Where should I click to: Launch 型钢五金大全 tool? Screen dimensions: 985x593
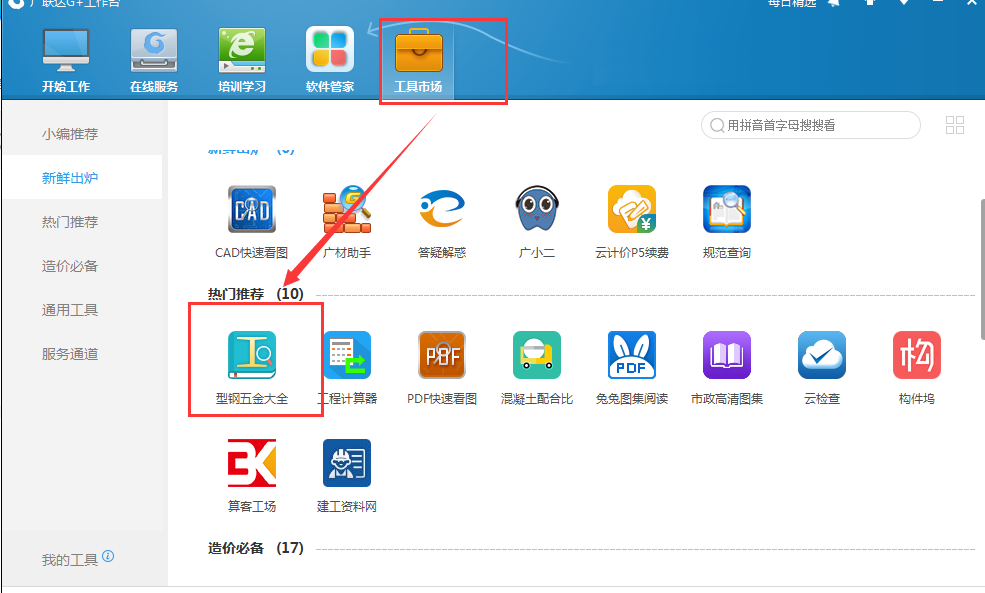pyautogui.click(x=252, y=368)
